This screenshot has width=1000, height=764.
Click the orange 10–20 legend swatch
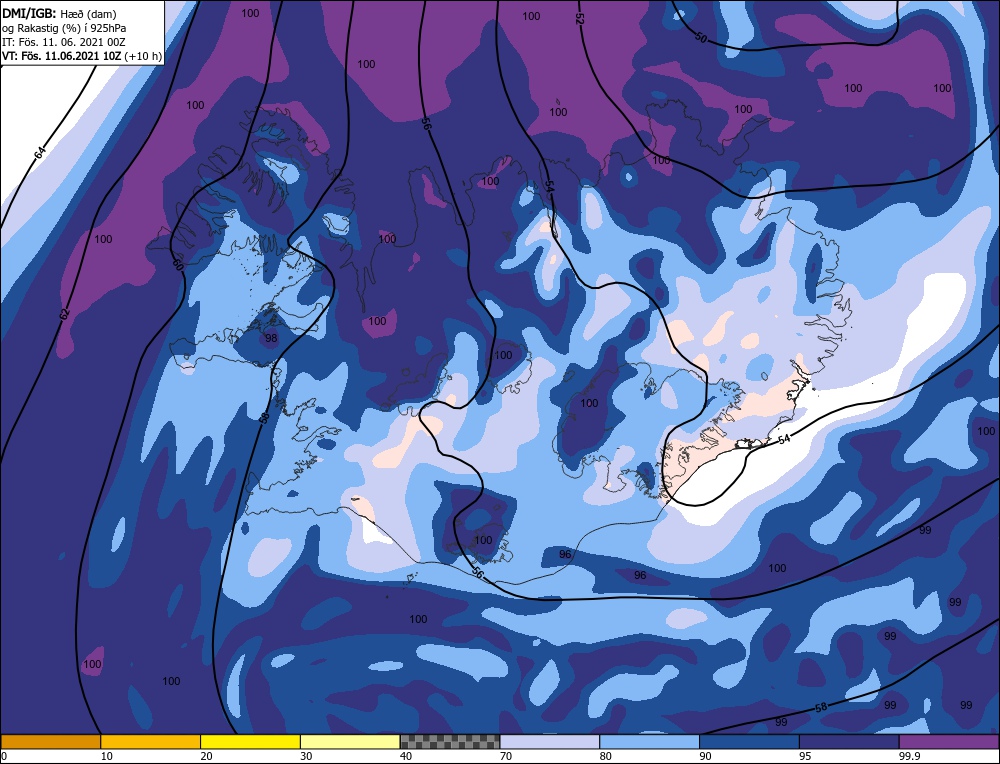pos(151,742)
